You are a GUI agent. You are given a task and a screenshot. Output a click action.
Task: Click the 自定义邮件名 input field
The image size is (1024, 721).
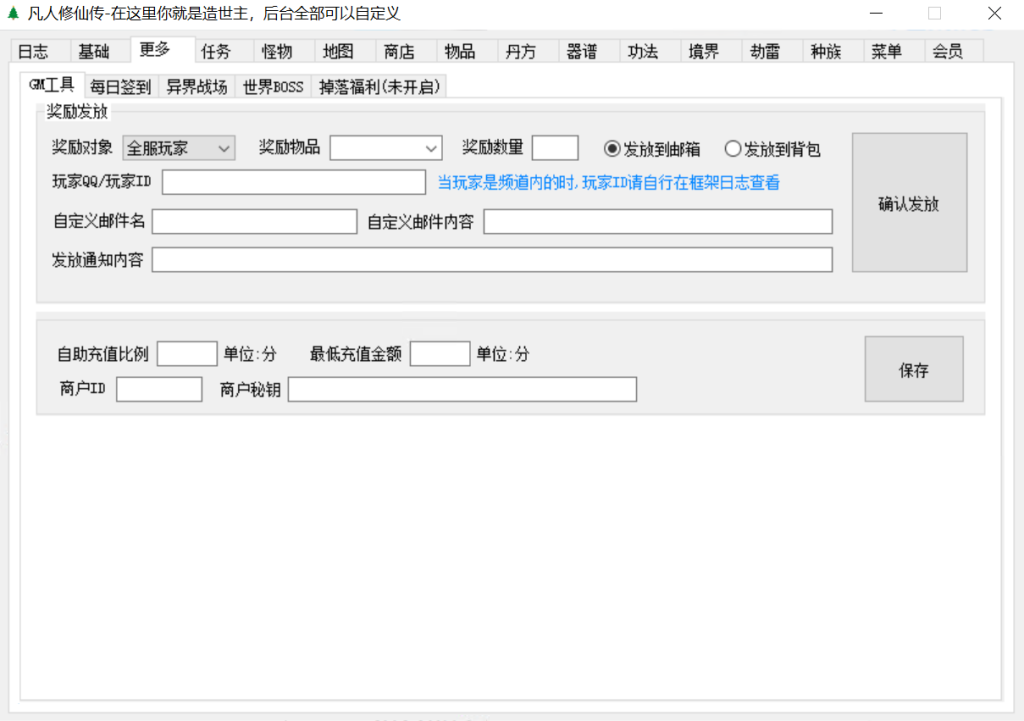[254, 221]
